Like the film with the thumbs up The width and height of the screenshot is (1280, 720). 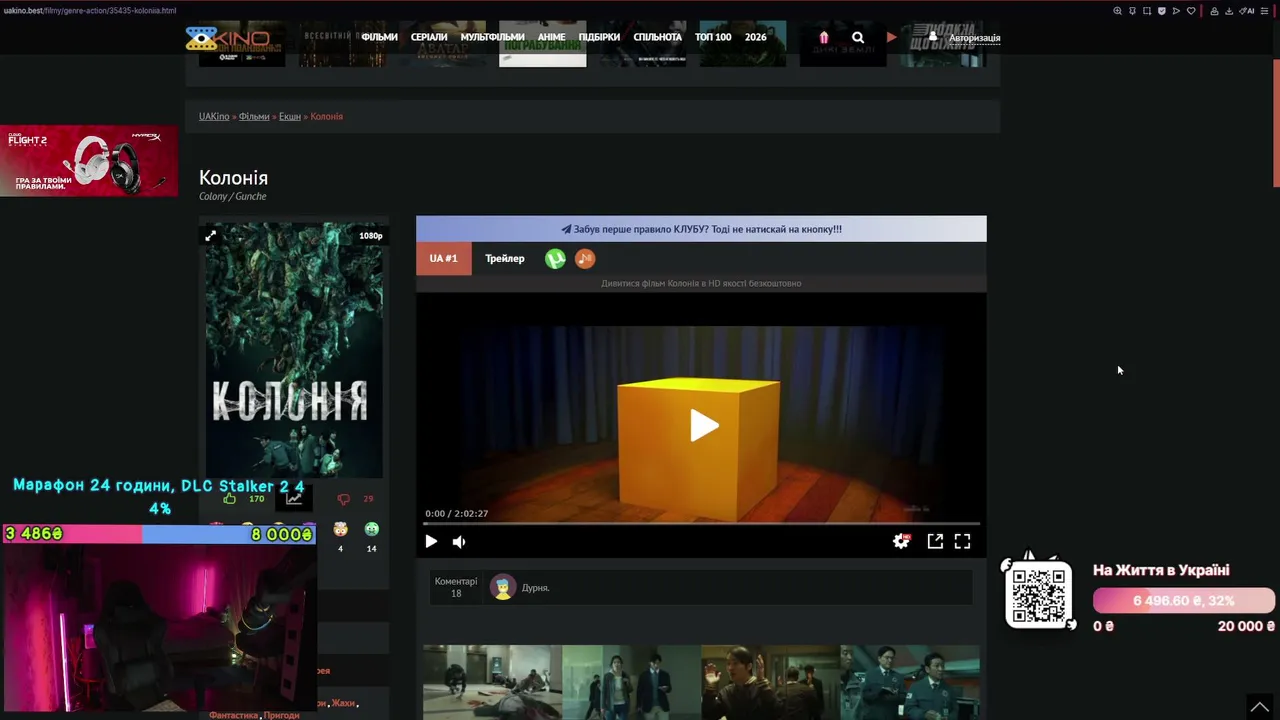pos(230,499)
